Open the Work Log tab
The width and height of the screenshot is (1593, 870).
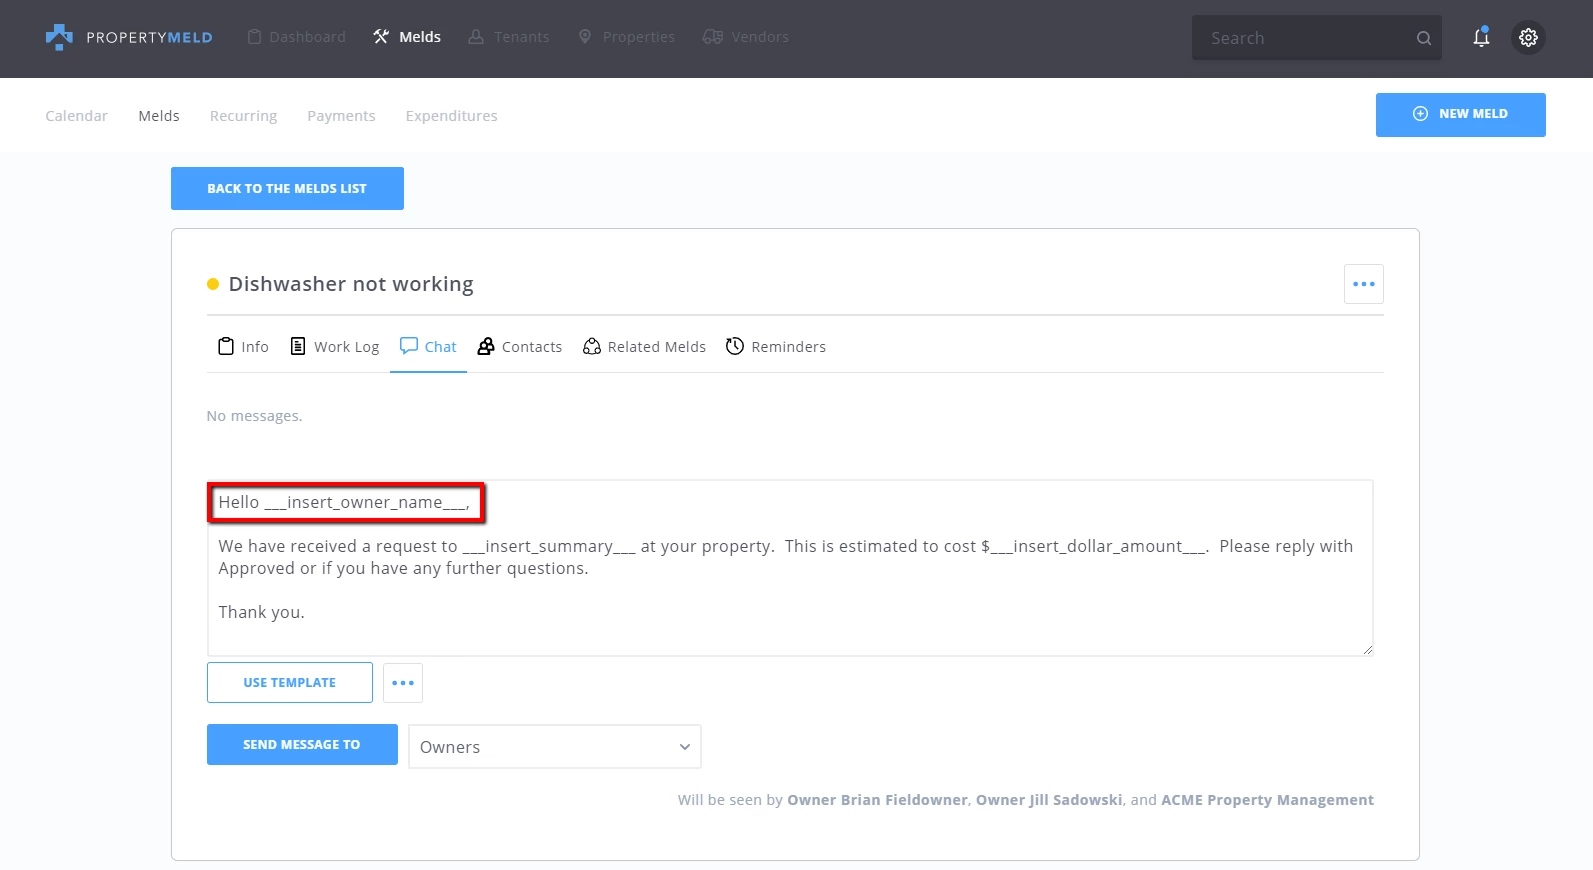tap(335, 347)
